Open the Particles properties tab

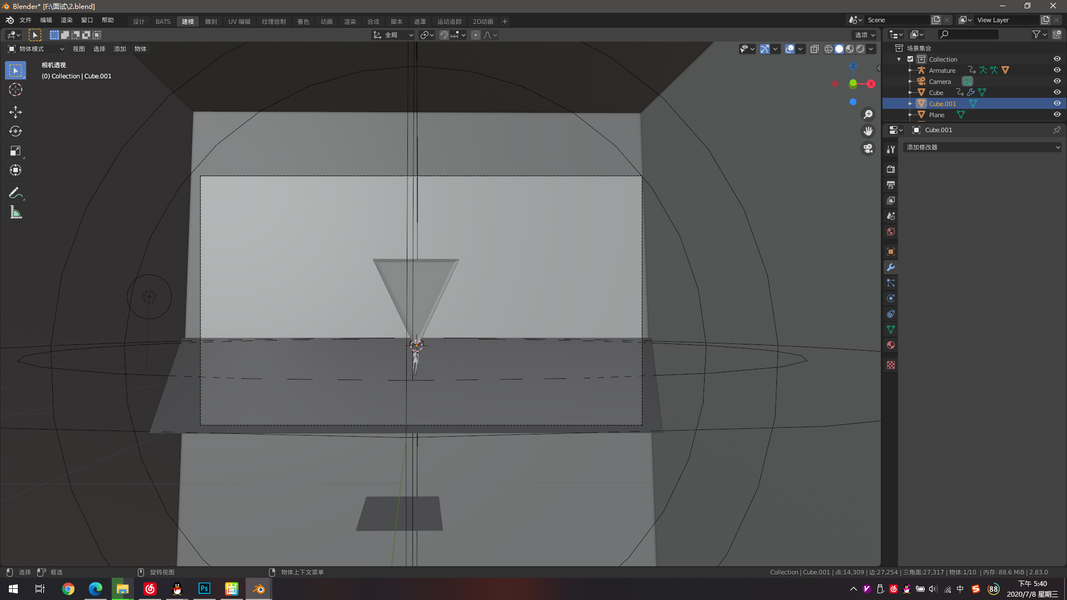click(x=891, y=282)
